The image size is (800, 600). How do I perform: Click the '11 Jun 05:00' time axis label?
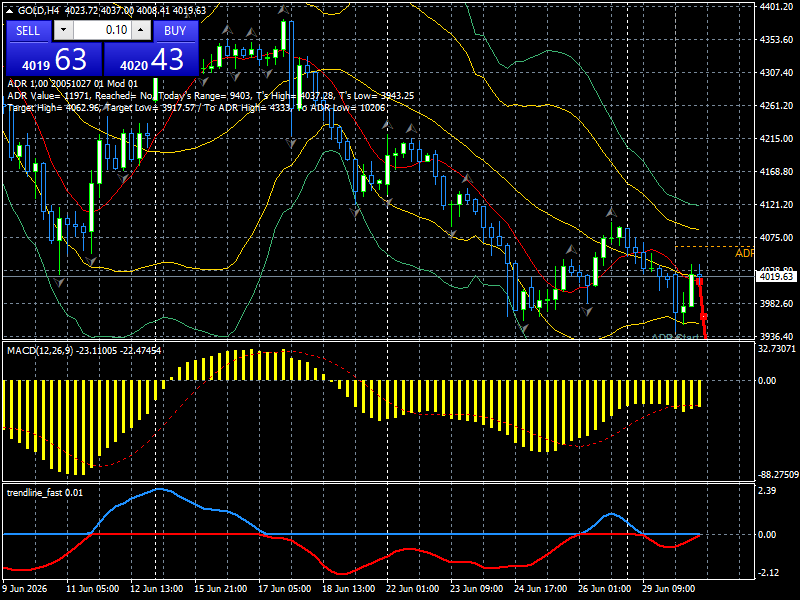click(93, 589)
